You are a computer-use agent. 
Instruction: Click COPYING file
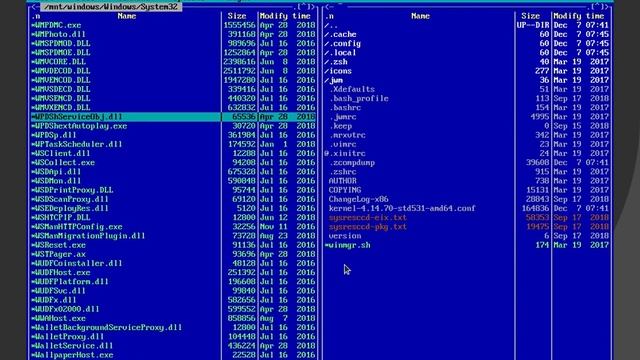[x=467, y=190]
